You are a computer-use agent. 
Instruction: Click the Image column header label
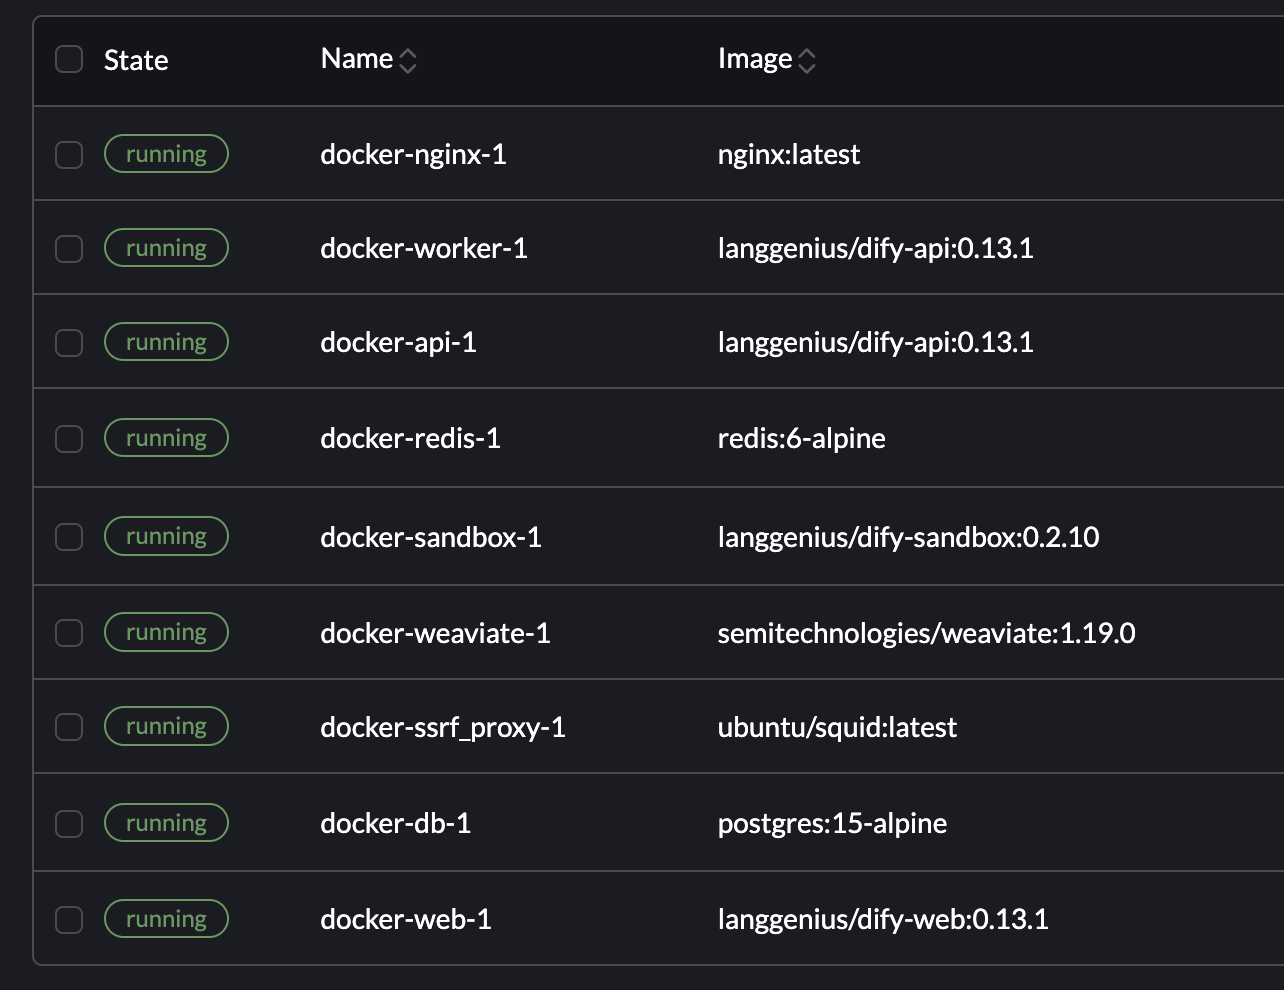(755, 60)
